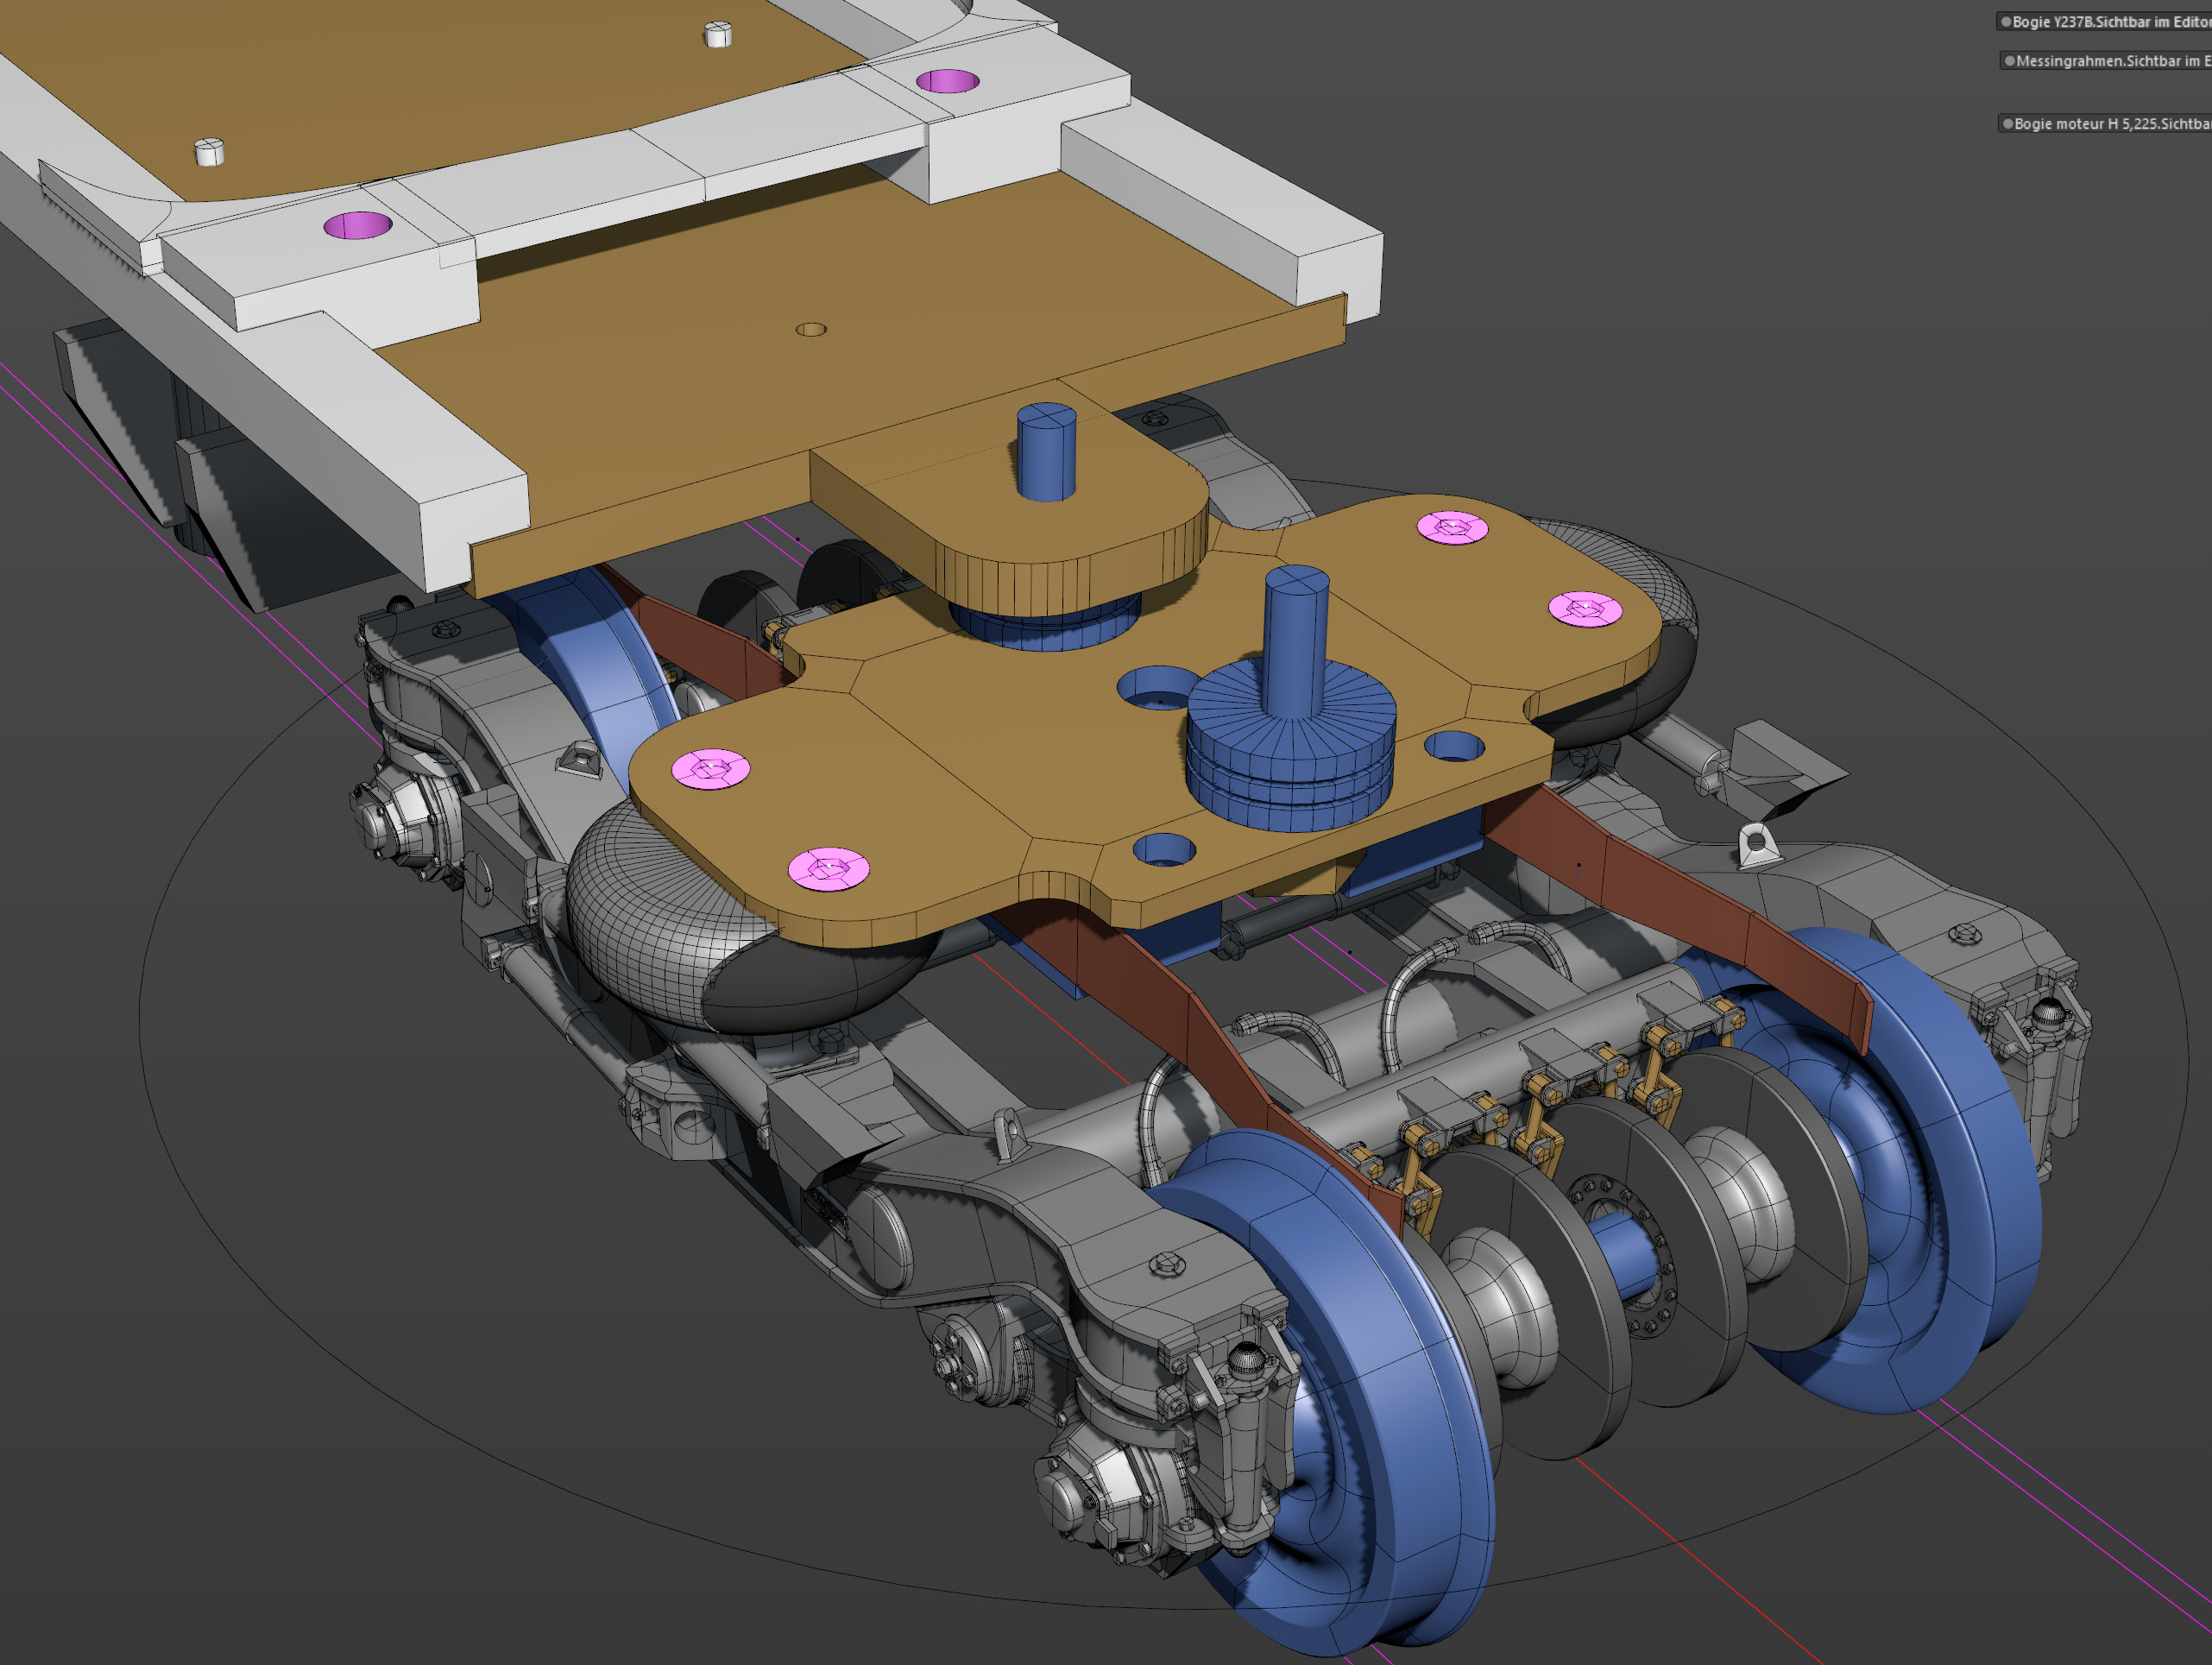Toggle the Bogie Y237B editor visibility dot
This screenshot has width=2212, height=1665.
pos(2005,21)
